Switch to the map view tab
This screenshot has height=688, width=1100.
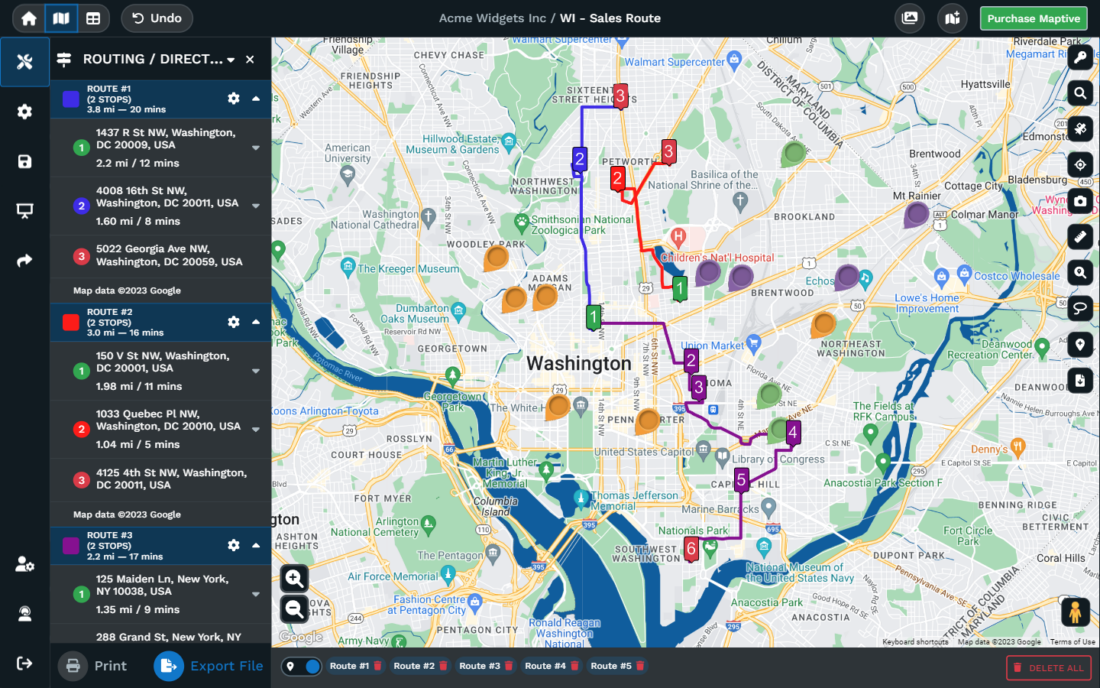62,18
